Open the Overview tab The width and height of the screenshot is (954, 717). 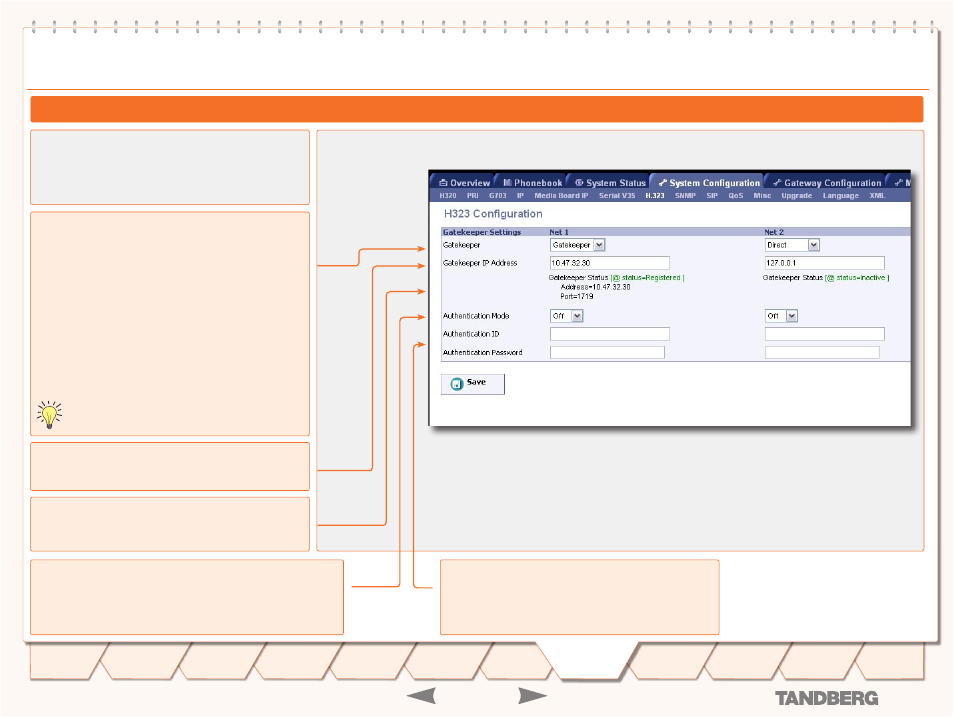pos(464,183)
